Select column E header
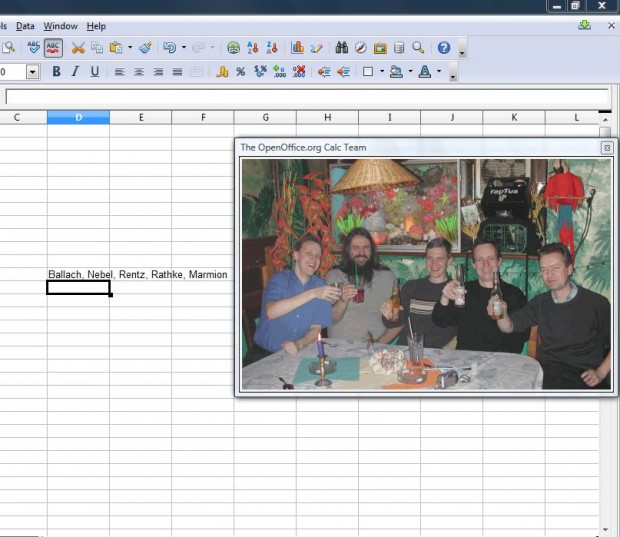620x537 pixels. (x=141, y=117)
